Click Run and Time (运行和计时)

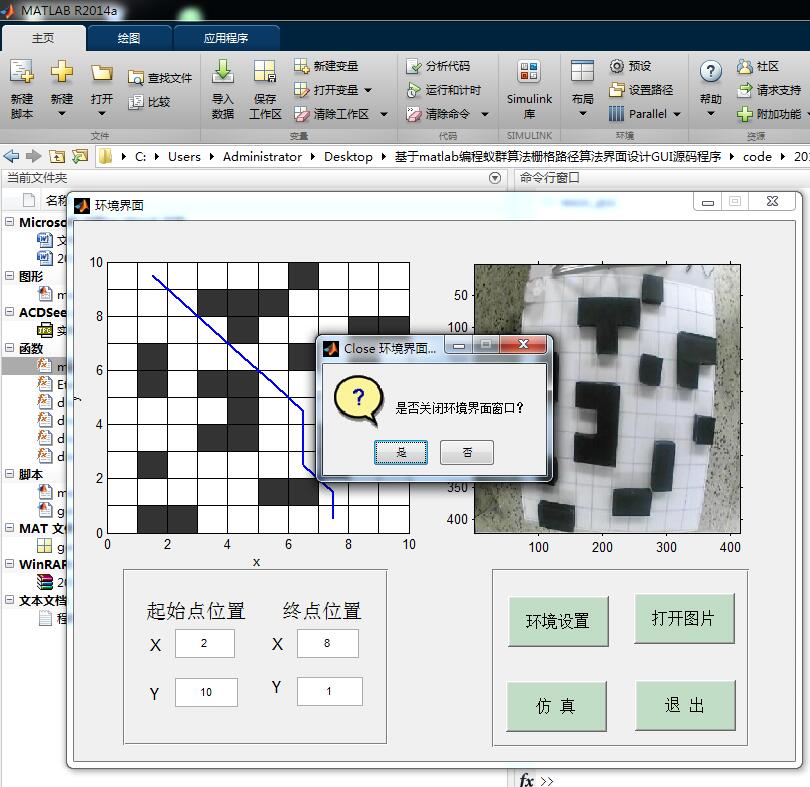click(x=444, y=90)
